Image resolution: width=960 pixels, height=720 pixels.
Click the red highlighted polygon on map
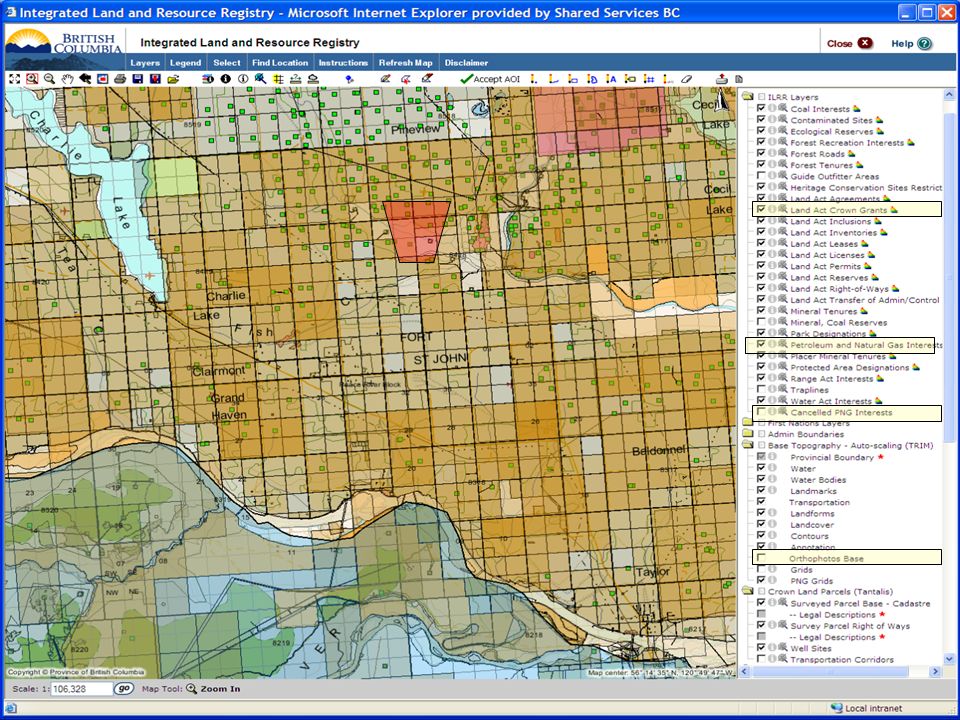(416, 231)
